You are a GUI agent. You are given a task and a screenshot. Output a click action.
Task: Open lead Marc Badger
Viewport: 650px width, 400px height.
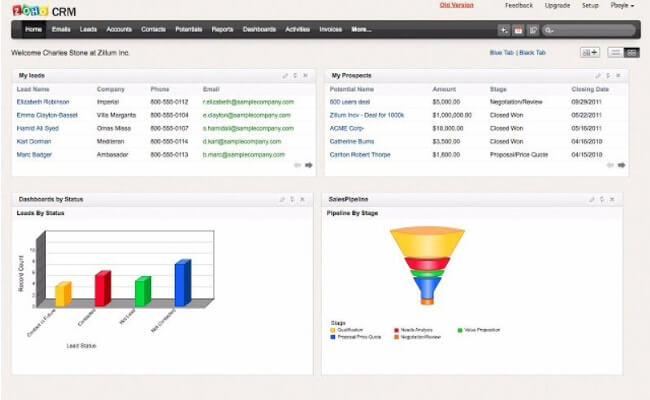tap(34, 155)
